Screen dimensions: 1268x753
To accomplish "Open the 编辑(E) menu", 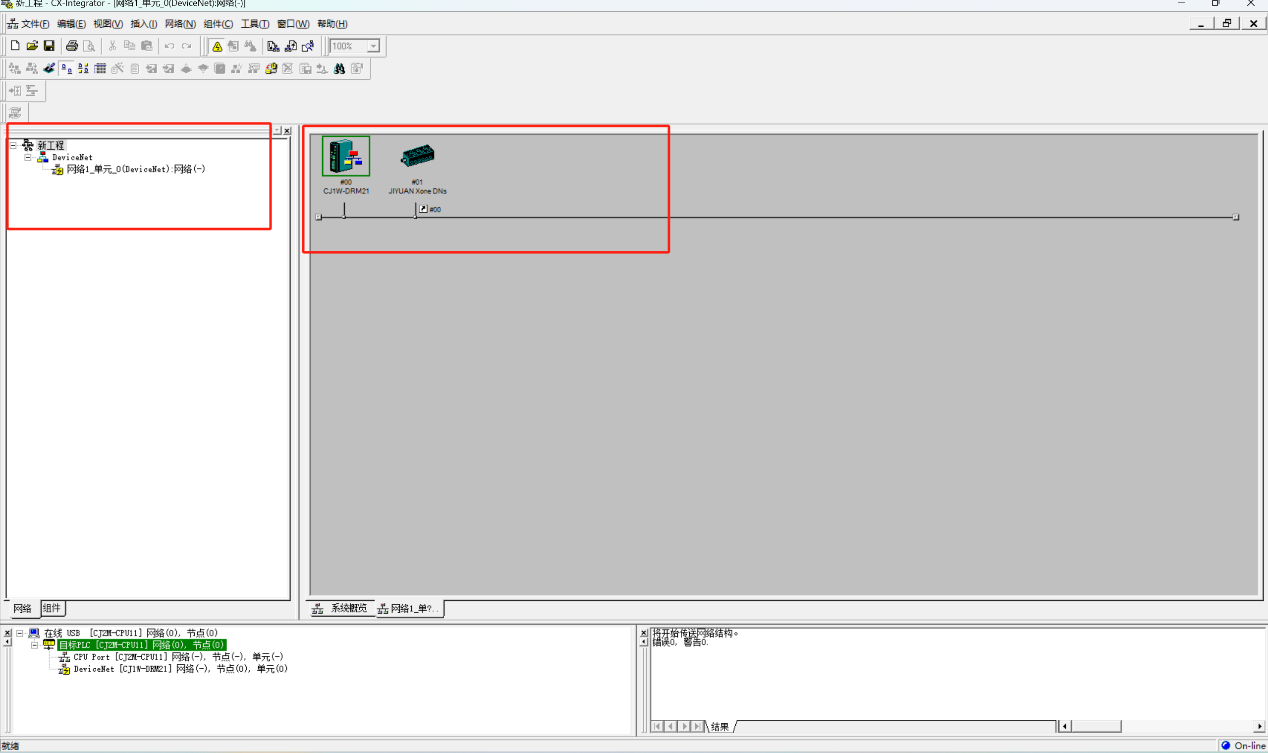I will [x=71, y=24].
